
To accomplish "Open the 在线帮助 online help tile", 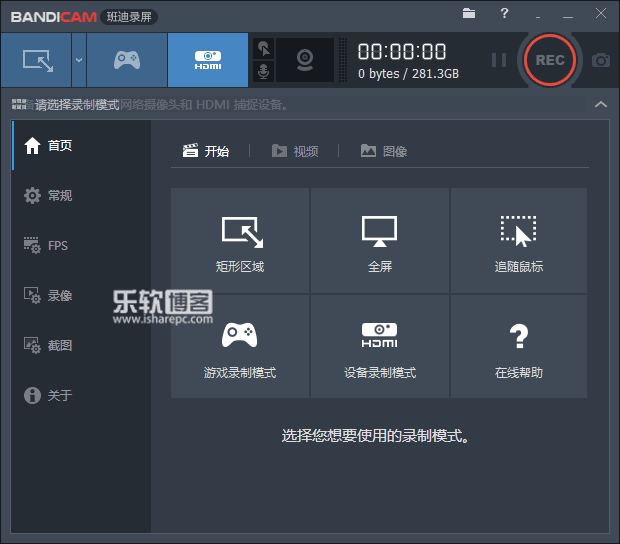I will click(x=519, y=346).
